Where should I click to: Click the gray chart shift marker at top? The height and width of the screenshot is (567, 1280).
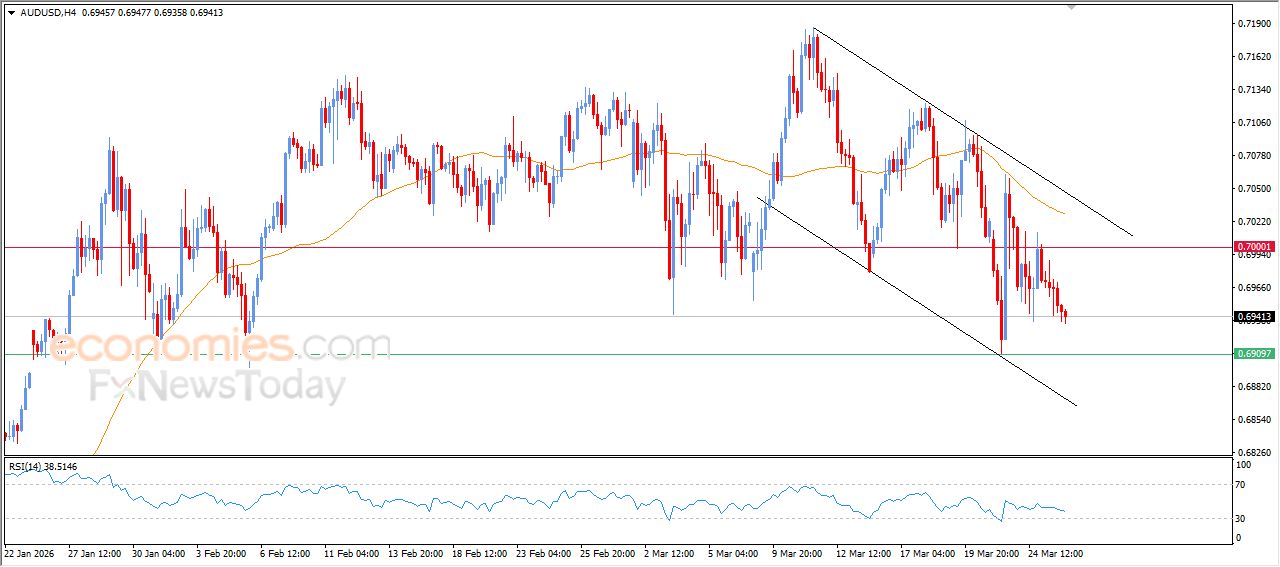tap(1072, 6)
